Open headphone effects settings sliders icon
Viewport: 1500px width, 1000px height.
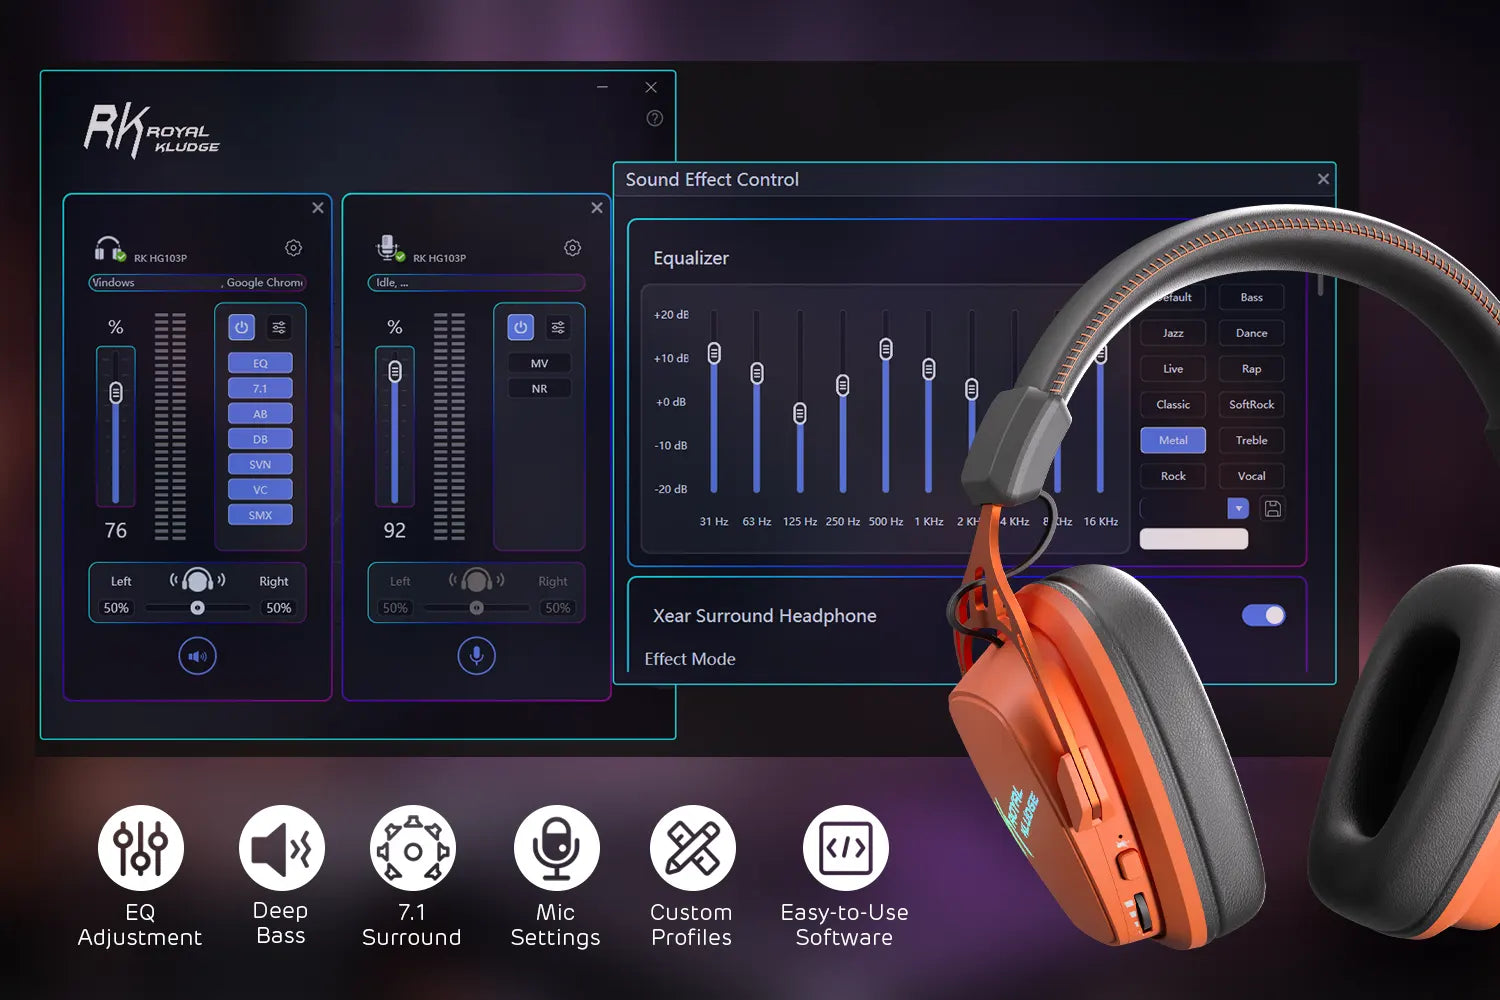coord(279,327)
